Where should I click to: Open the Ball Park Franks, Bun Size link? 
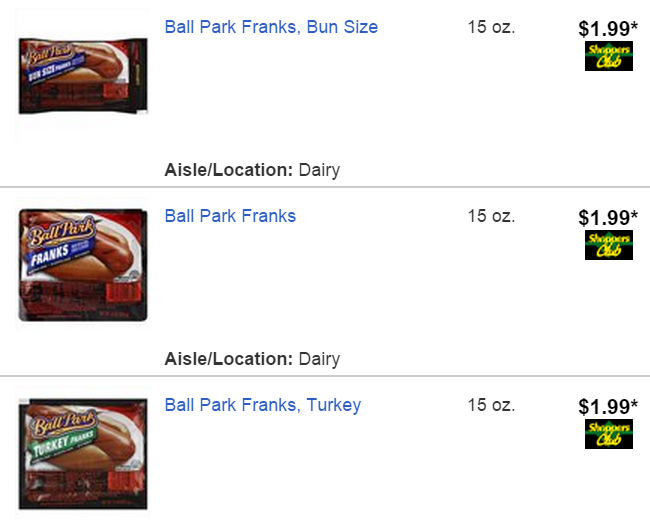tap(271, 27)
